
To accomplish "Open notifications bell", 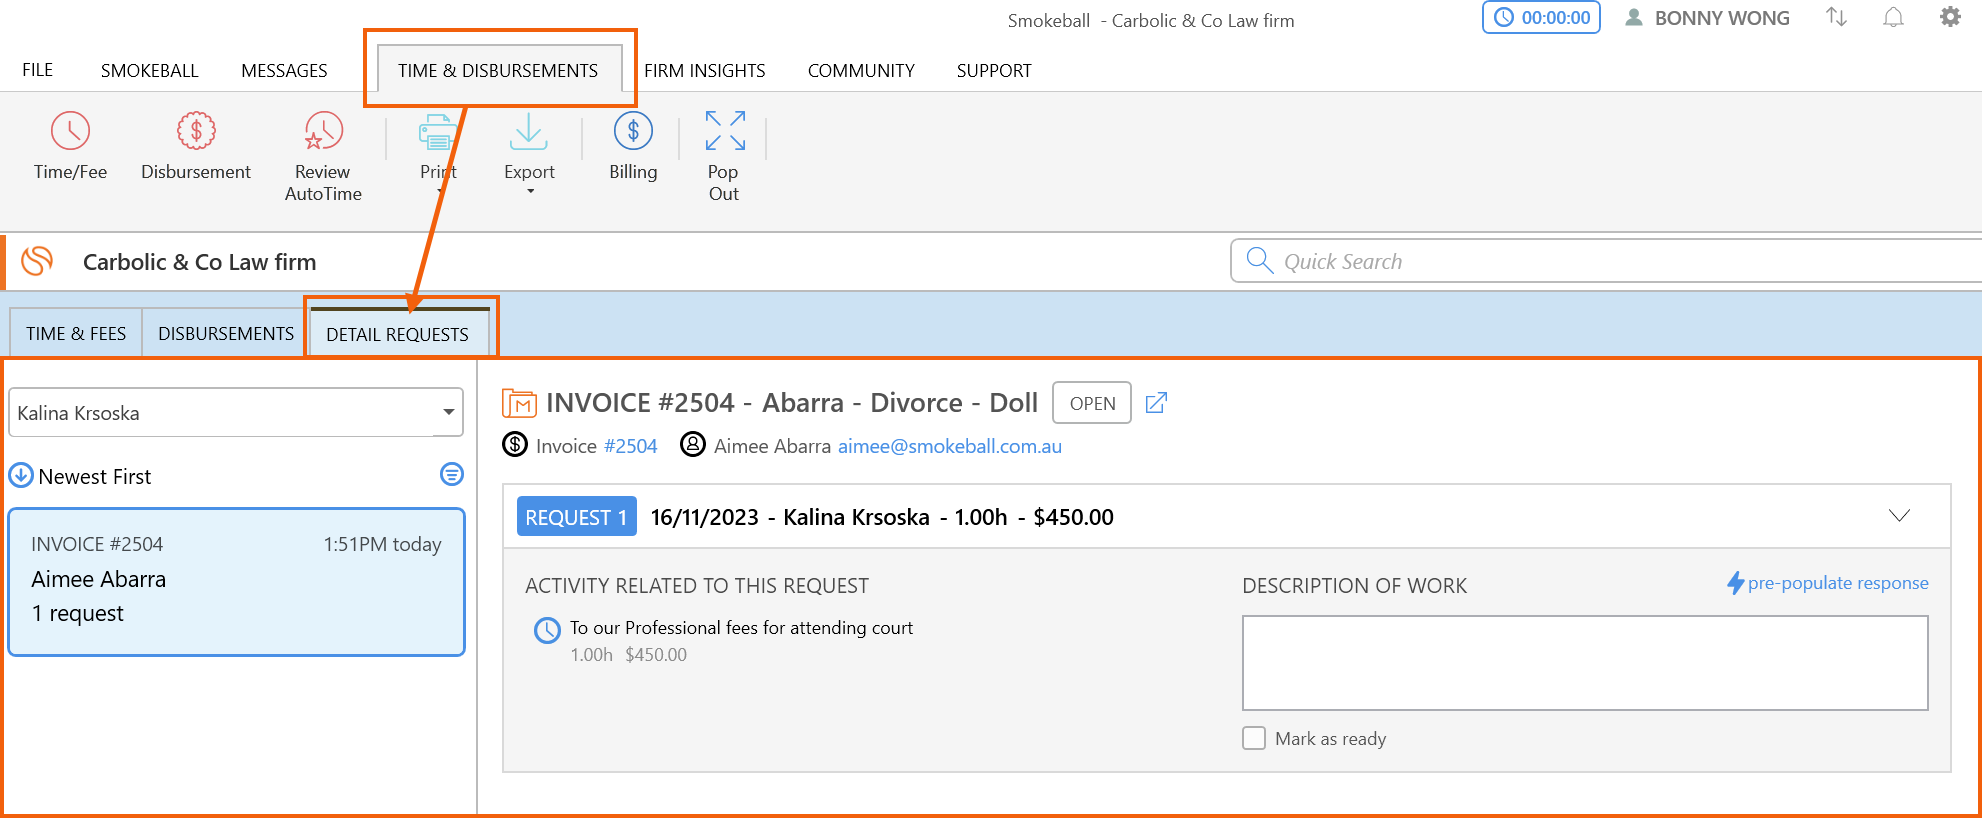I will click(1893, 17).
